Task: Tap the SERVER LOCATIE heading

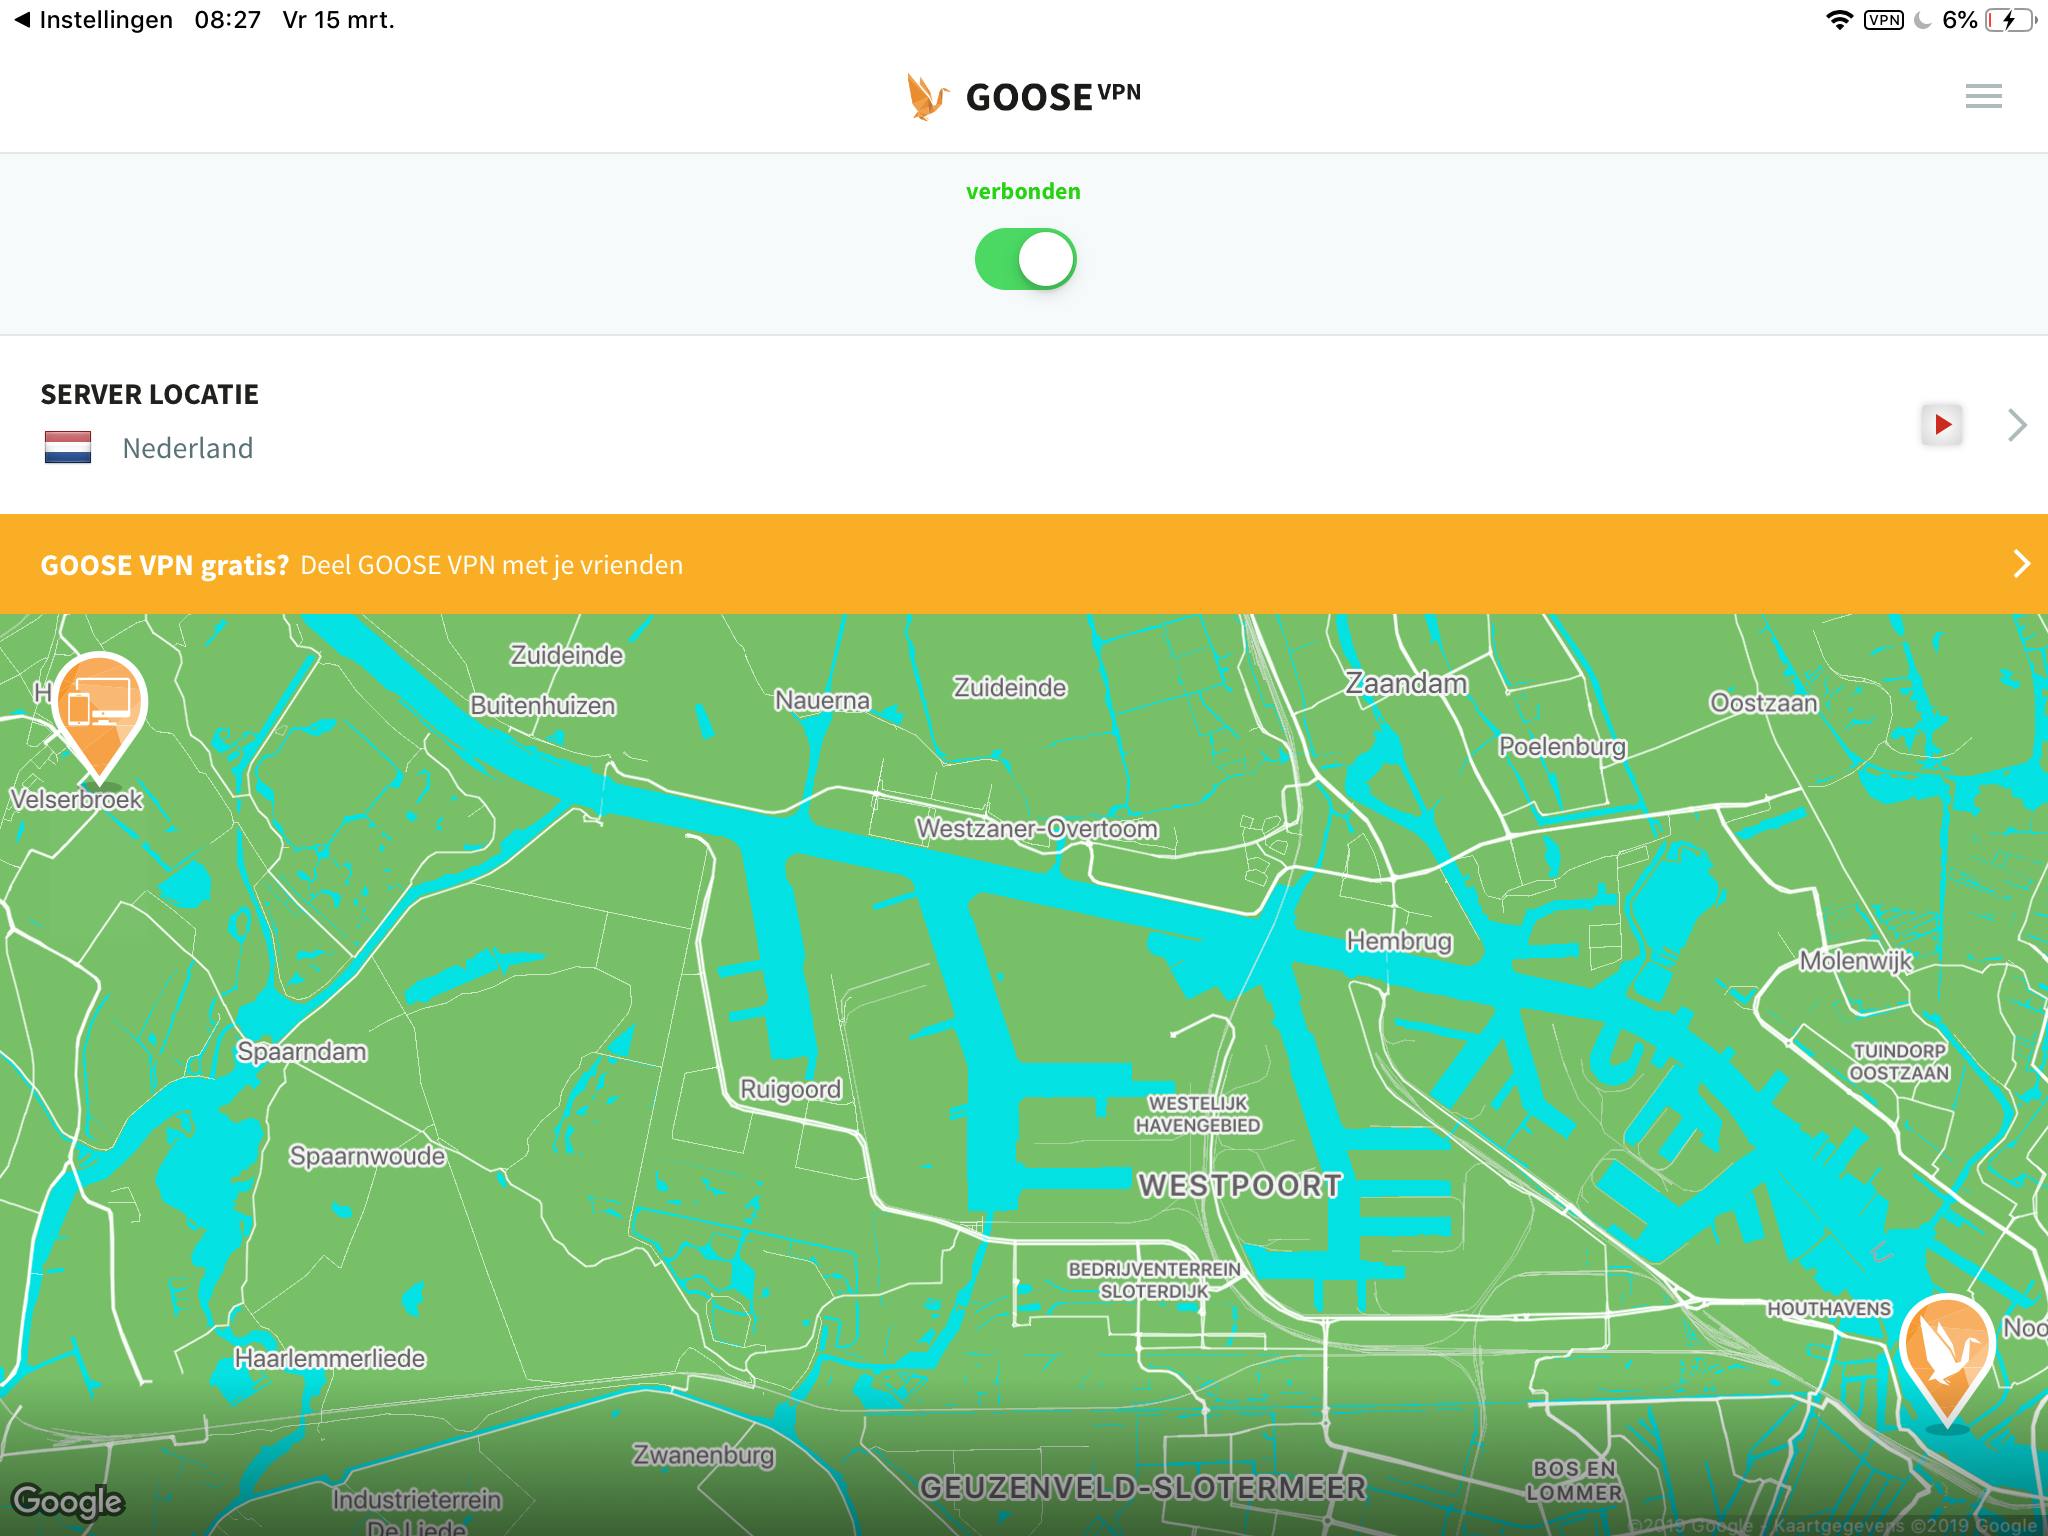Action: click(x=149, y=394)
